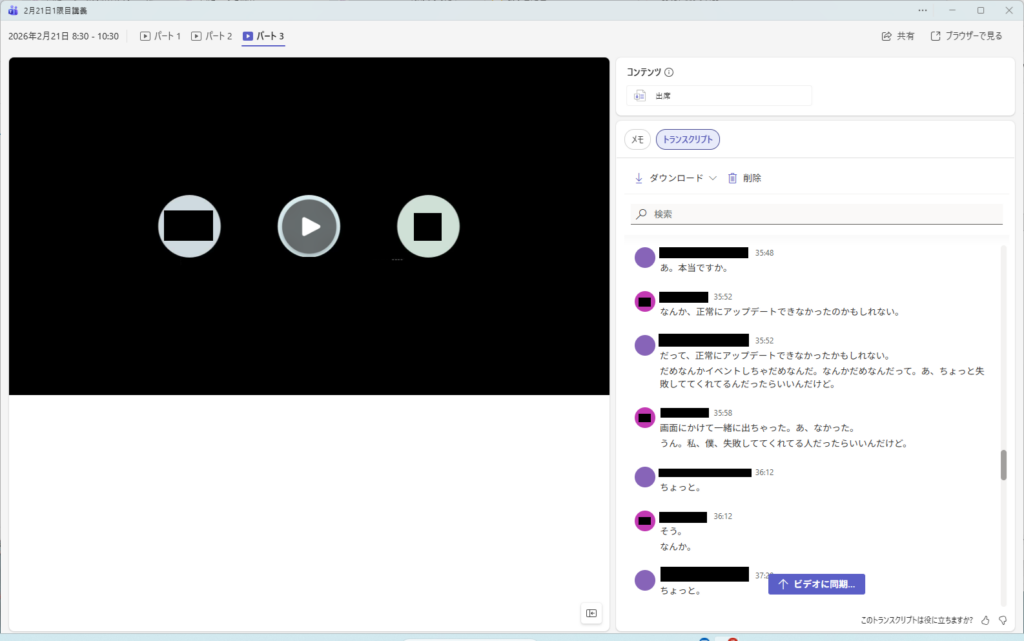Click the trash icon next to 削除
This screenshot has height=641, width=1024.
[732, 178]
